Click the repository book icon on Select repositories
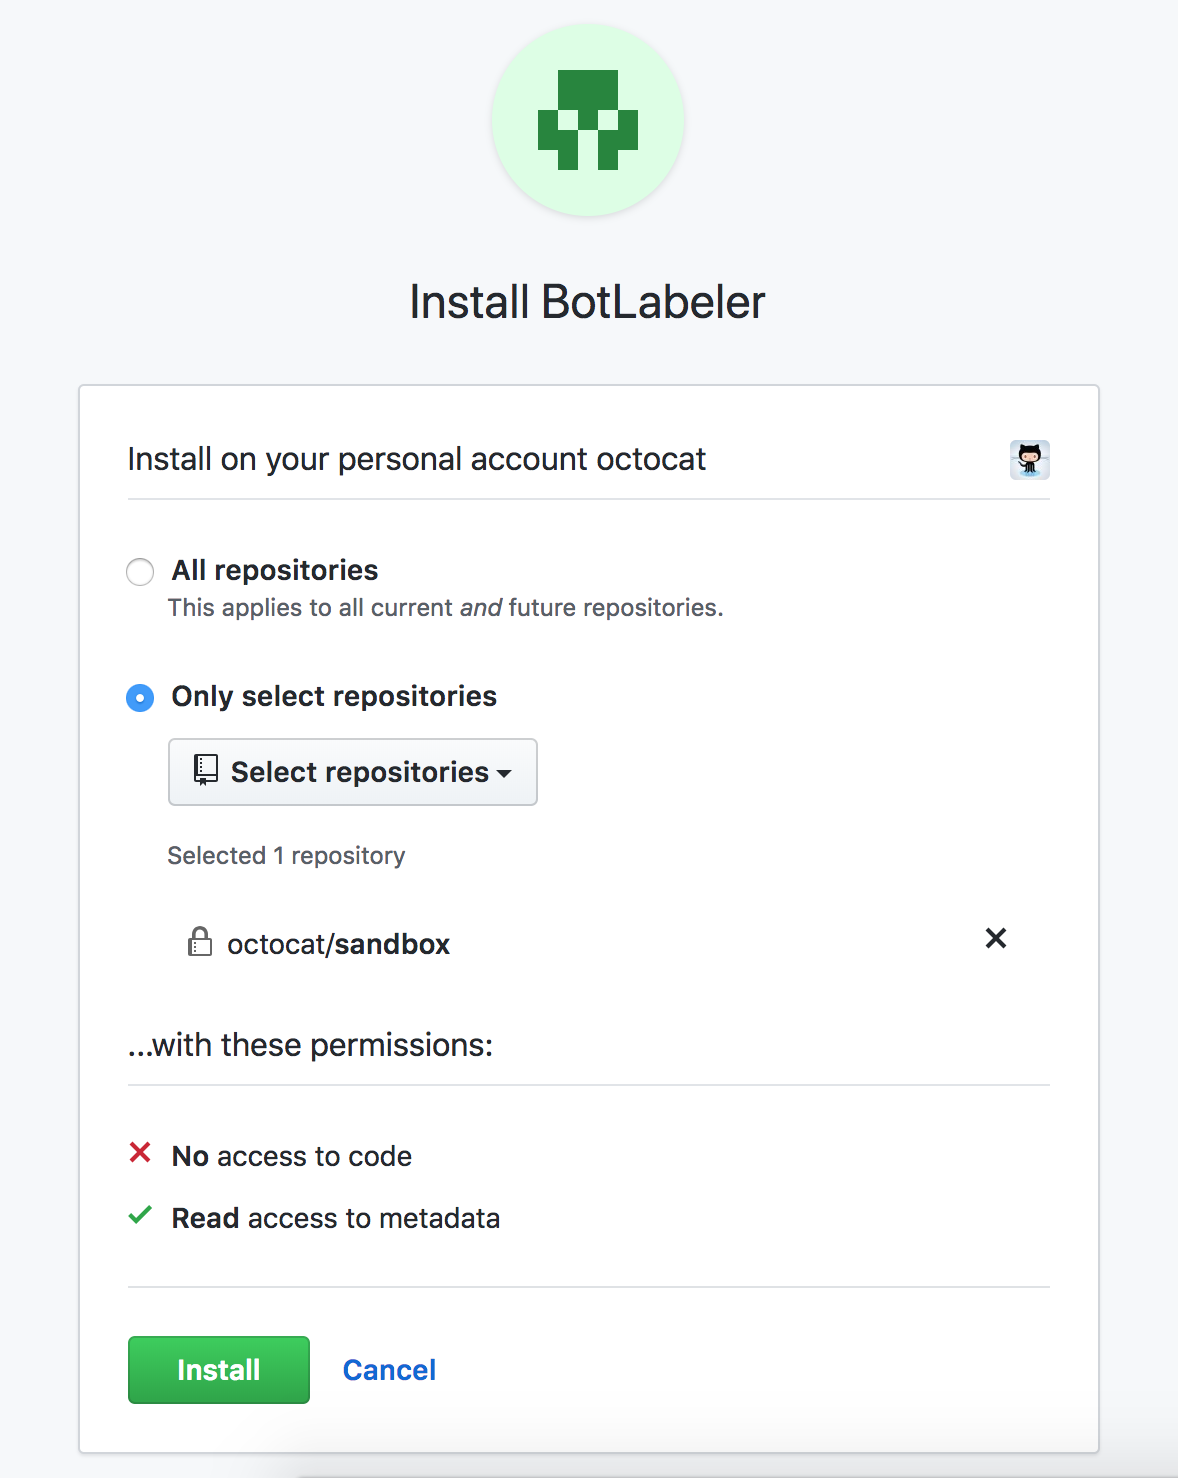This screenshot has height=1478, width=1178. click(205, 770)
